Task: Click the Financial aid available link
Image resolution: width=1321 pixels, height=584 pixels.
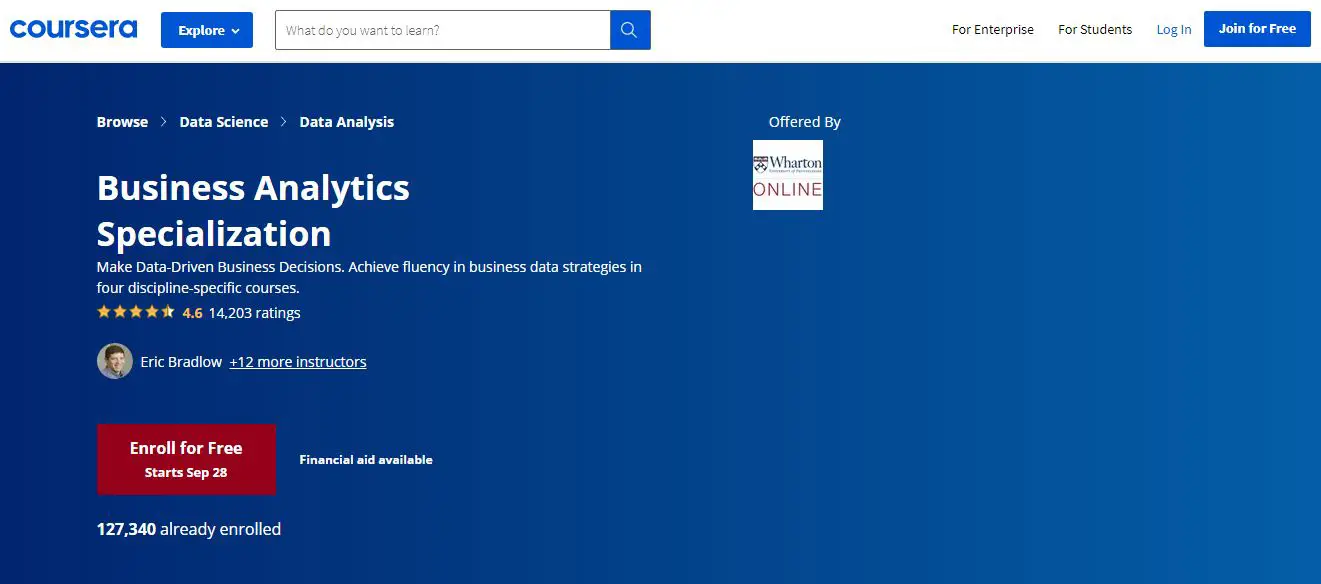Action: click(x=366, y=459)
